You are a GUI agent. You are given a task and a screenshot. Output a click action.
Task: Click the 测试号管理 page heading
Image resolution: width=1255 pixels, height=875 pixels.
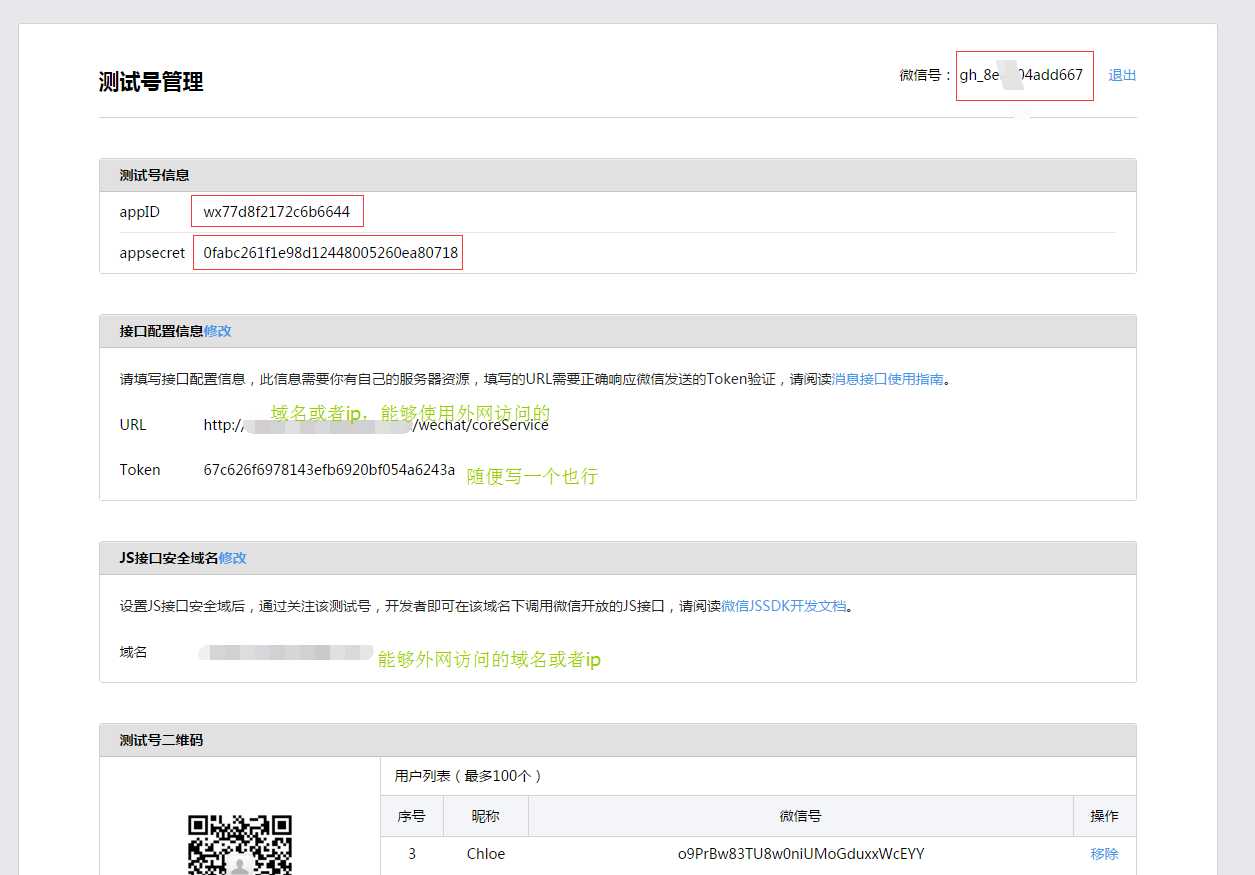pos(151,82)
